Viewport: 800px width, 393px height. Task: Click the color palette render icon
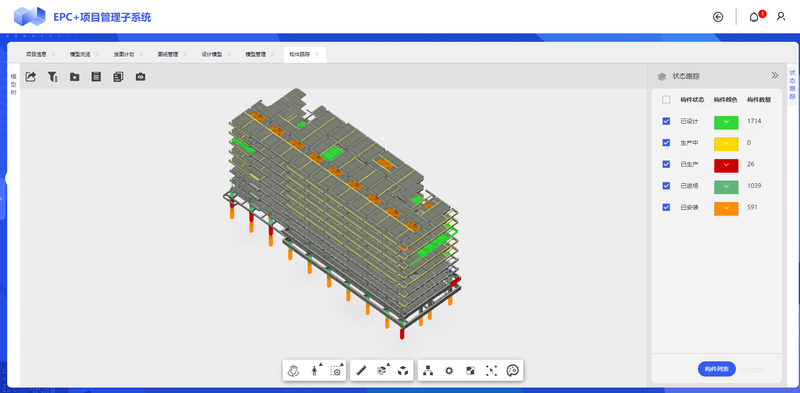[512, 371]
